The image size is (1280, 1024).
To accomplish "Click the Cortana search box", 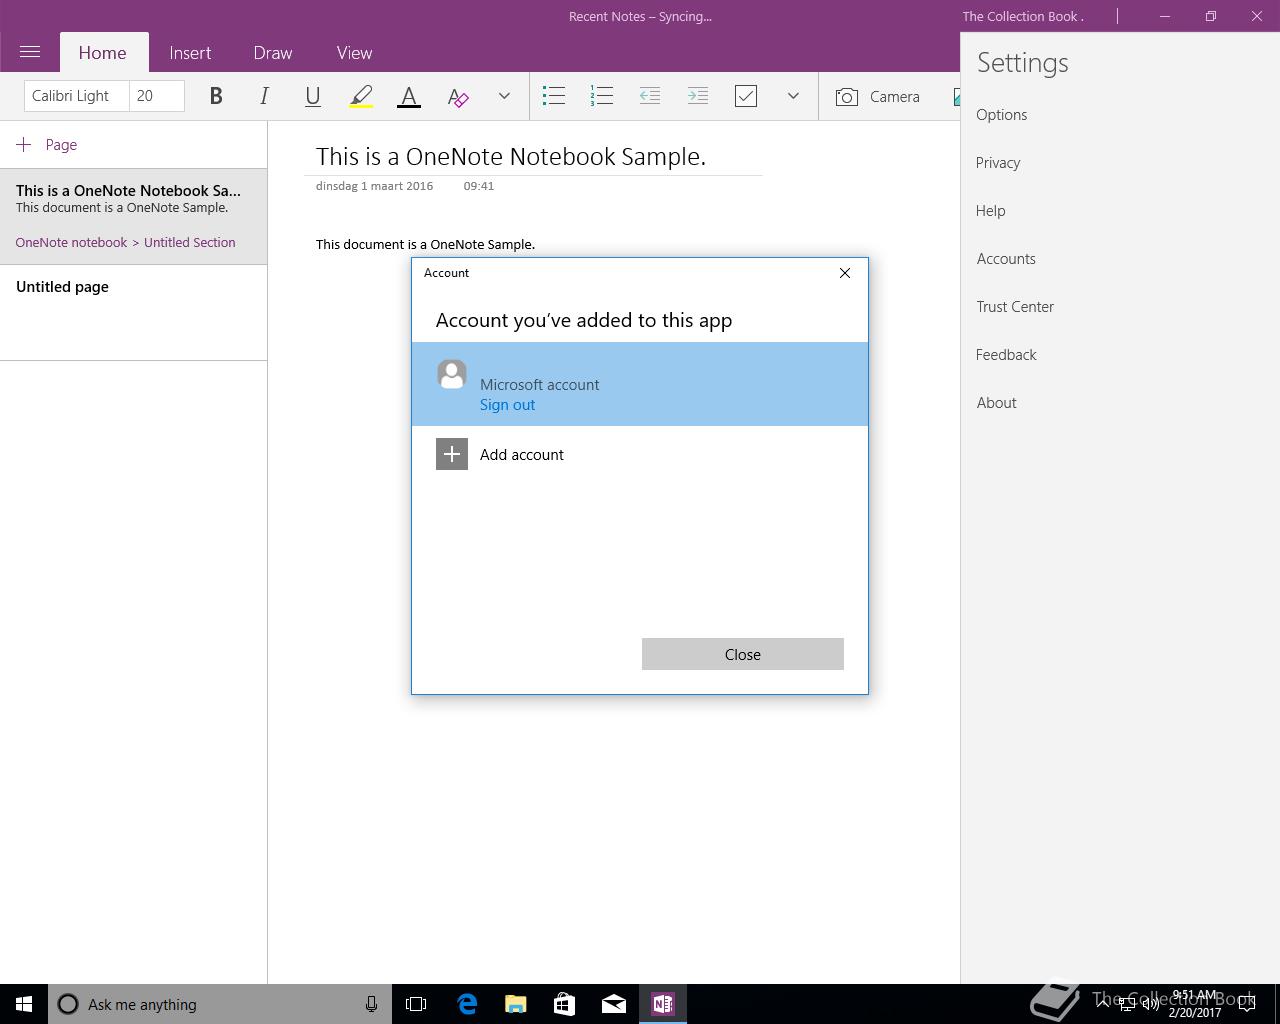I will point(220,1004).
